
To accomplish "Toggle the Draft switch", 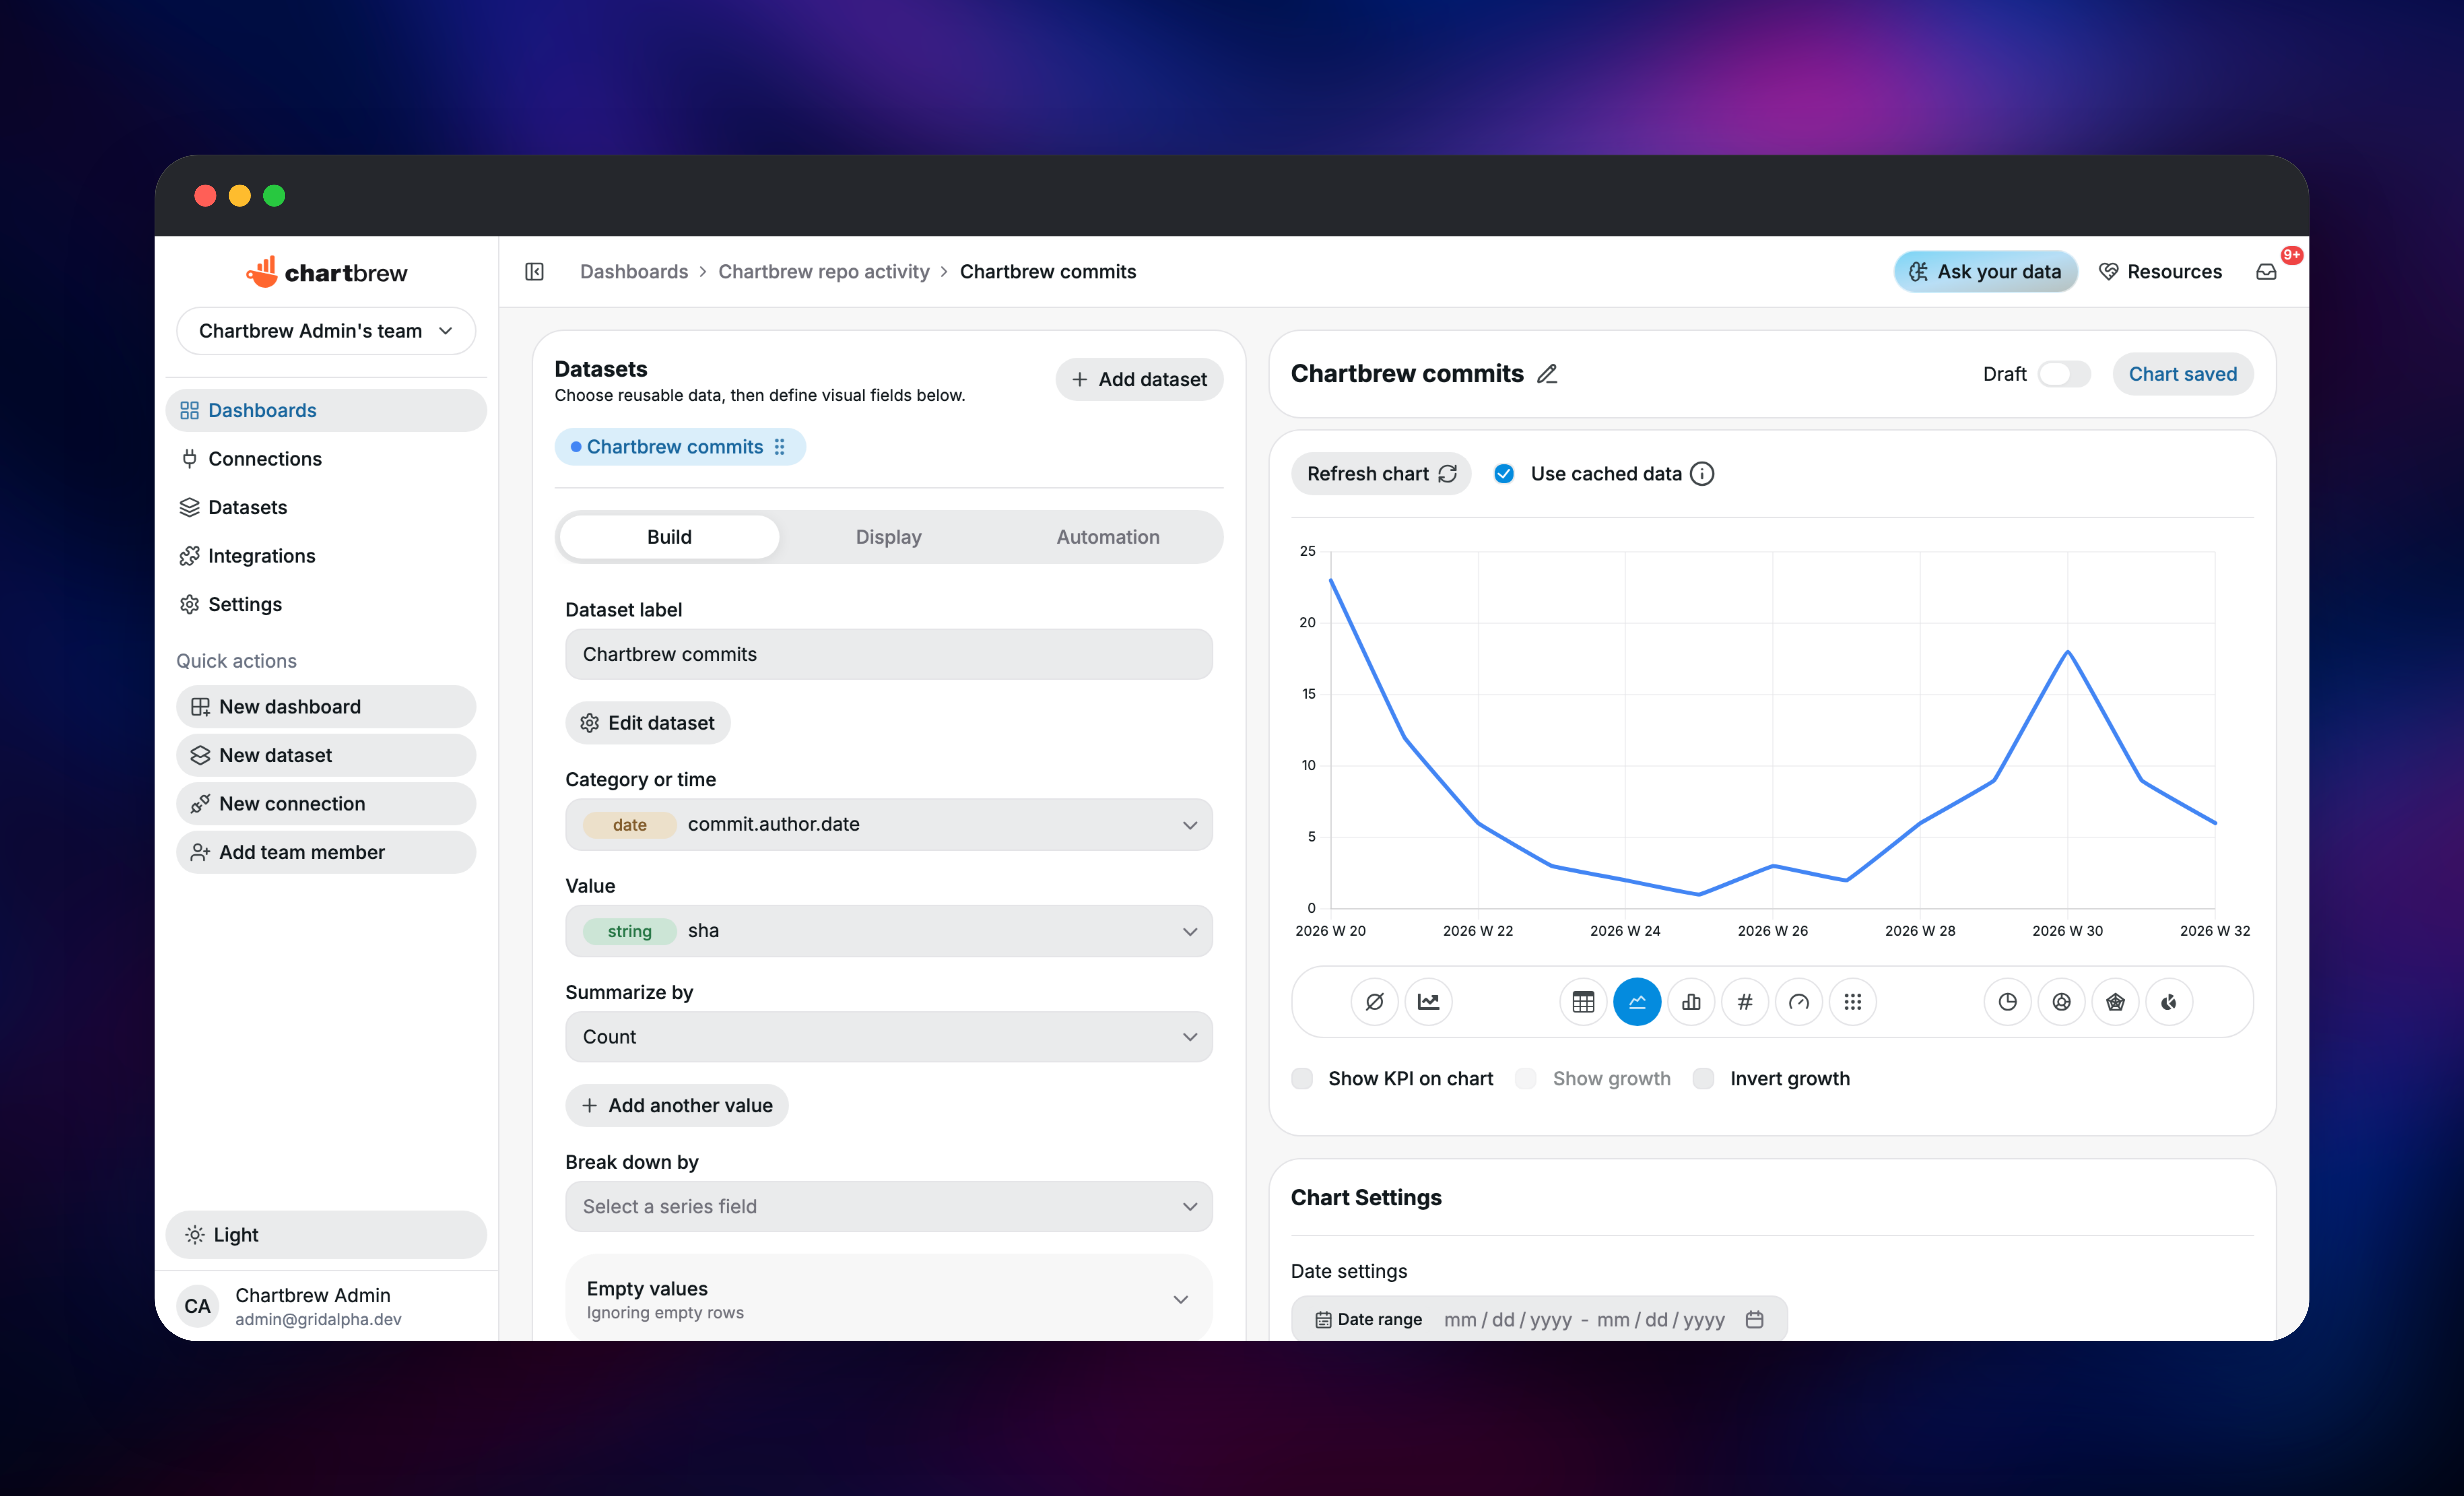I will 2064,374.
